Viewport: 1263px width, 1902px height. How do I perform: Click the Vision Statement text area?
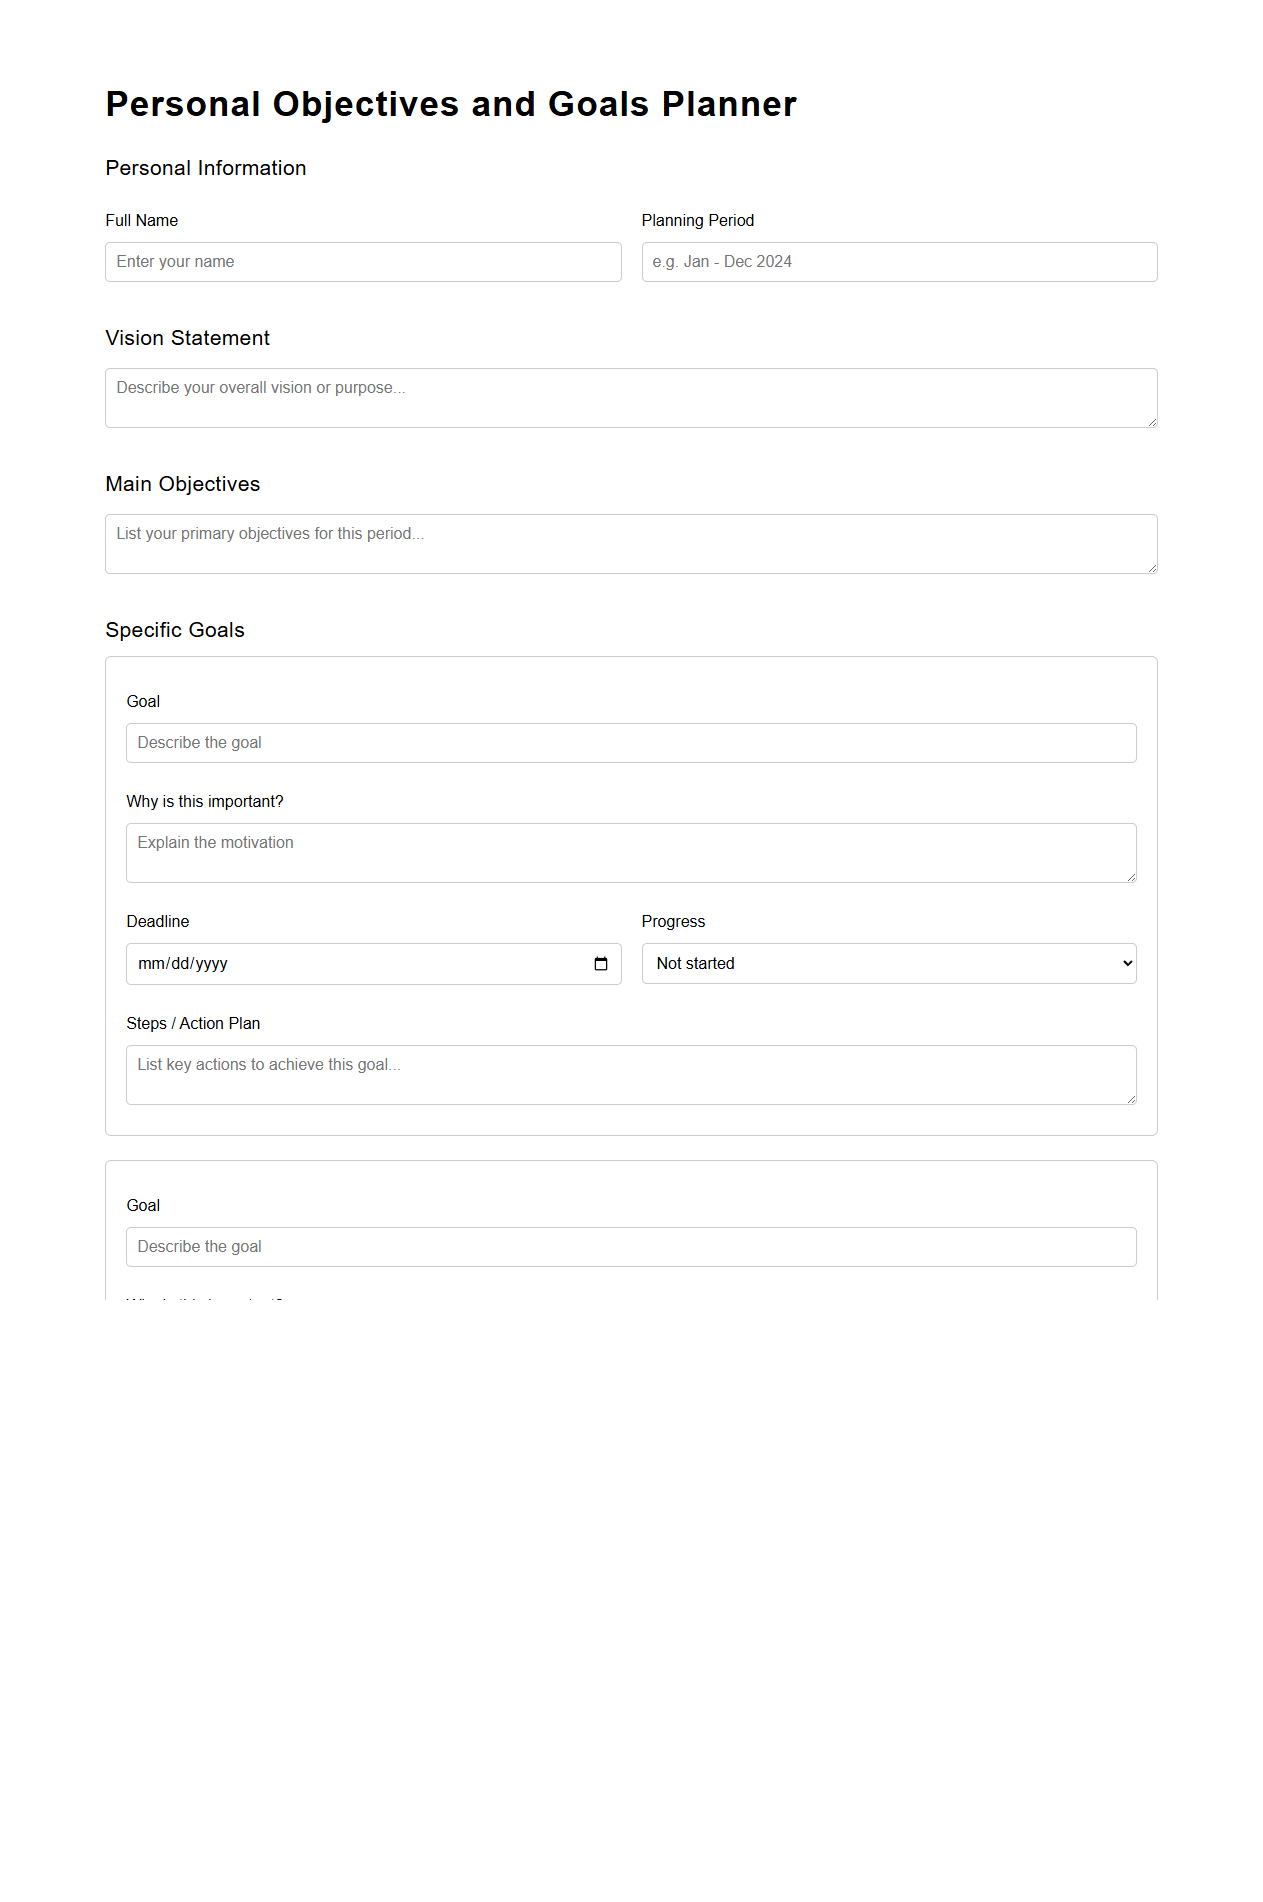(x=630, y=396)
